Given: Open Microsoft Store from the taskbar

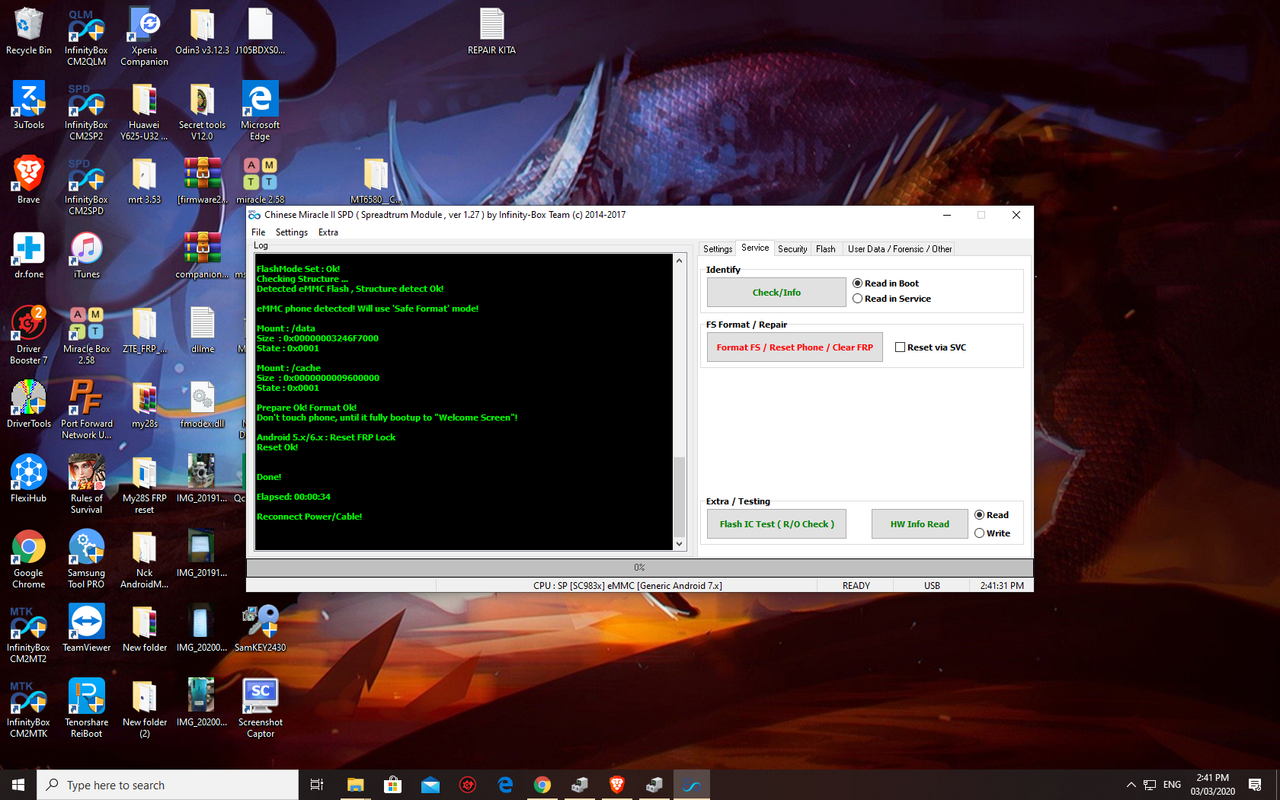Looking at the screenshot, I should click(392, 785).
